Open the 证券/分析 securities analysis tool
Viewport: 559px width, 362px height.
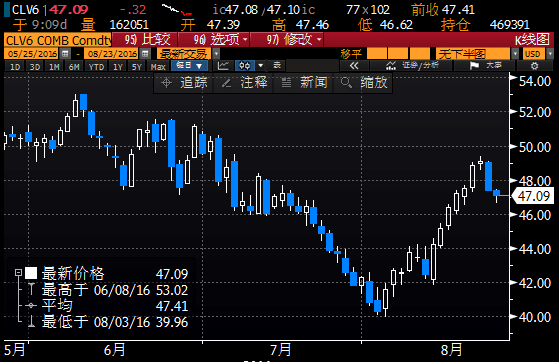(412, 66)
